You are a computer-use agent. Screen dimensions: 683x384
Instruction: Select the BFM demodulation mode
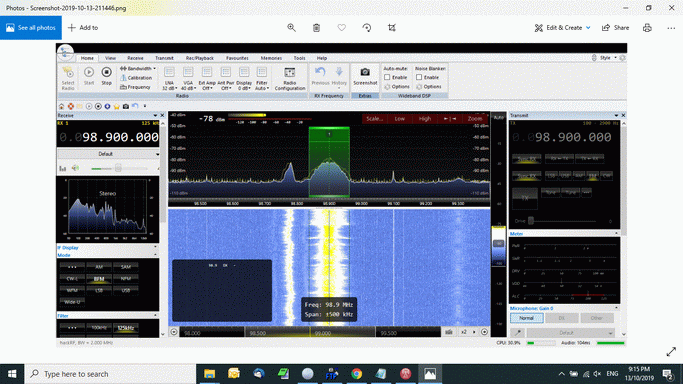[x=99, y=279]
